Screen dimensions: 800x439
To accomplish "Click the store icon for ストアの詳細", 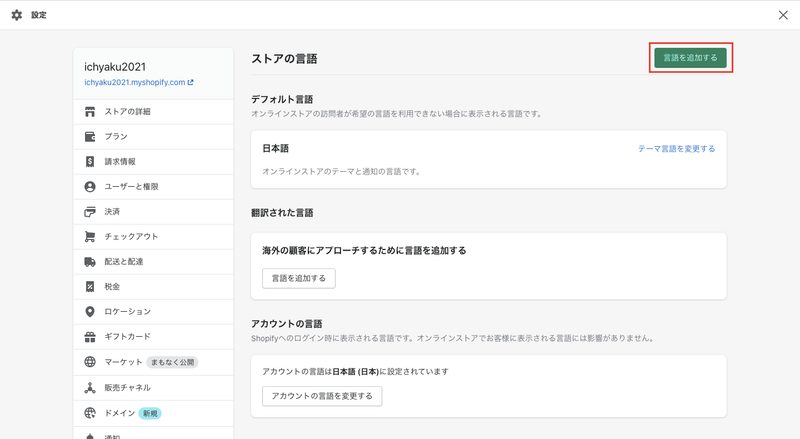I will [x=90, y=111].
